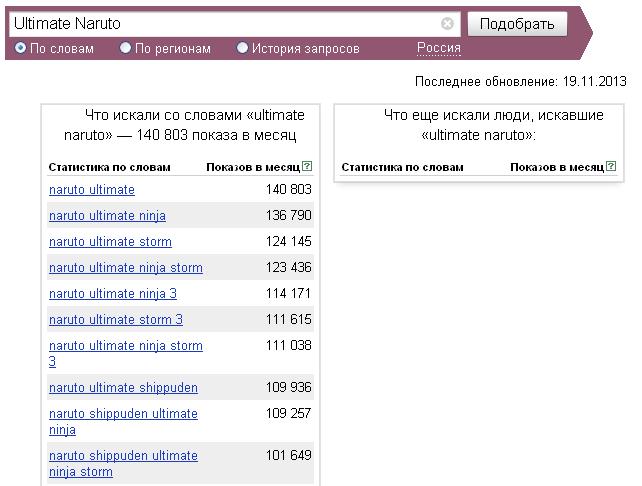Open the 'naruto ultimate storm 3' link
Screen dimensions: 642x486
[x=116, y=319]
